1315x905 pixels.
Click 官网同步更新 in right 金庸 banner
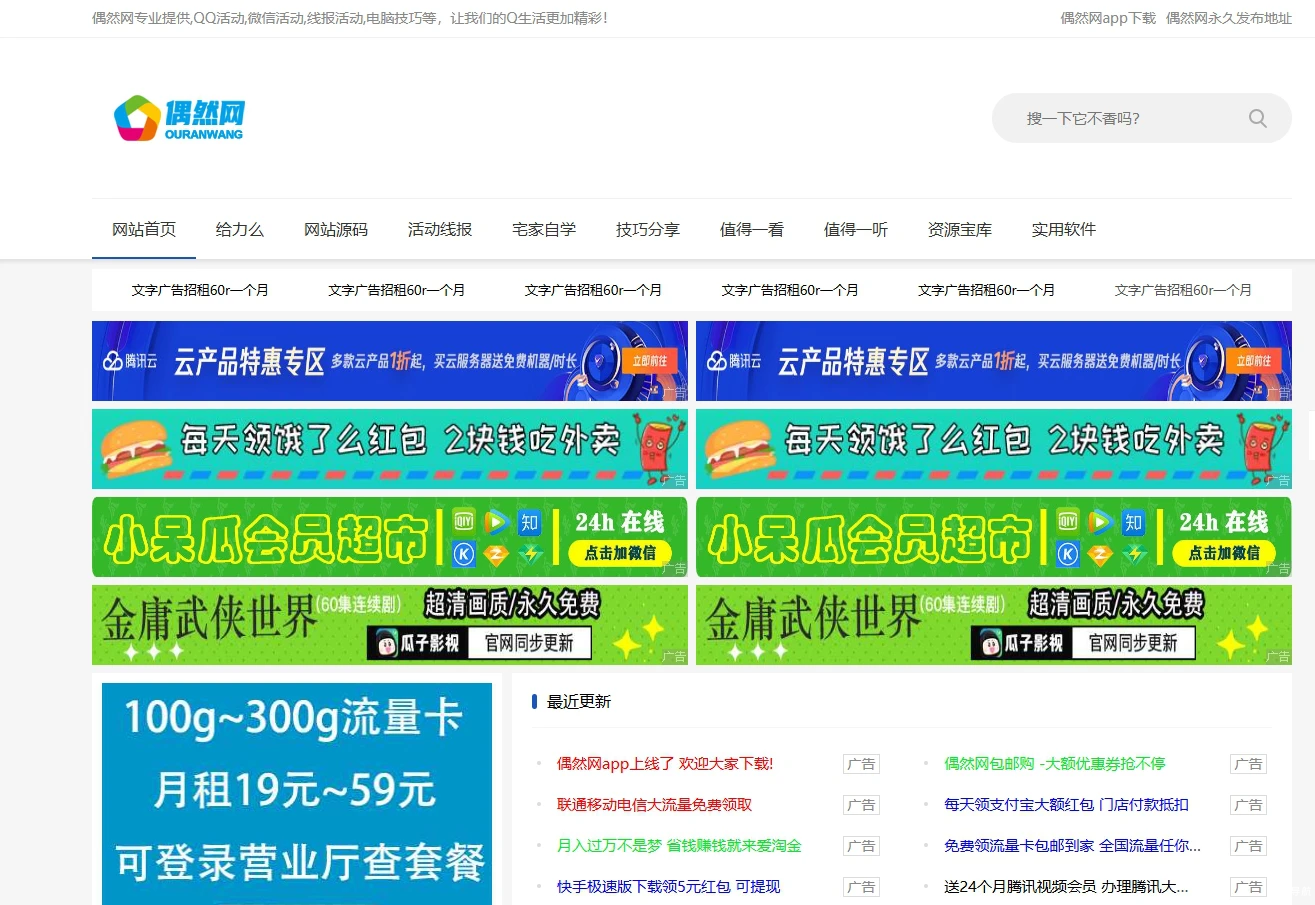[x=1133, y=643]
